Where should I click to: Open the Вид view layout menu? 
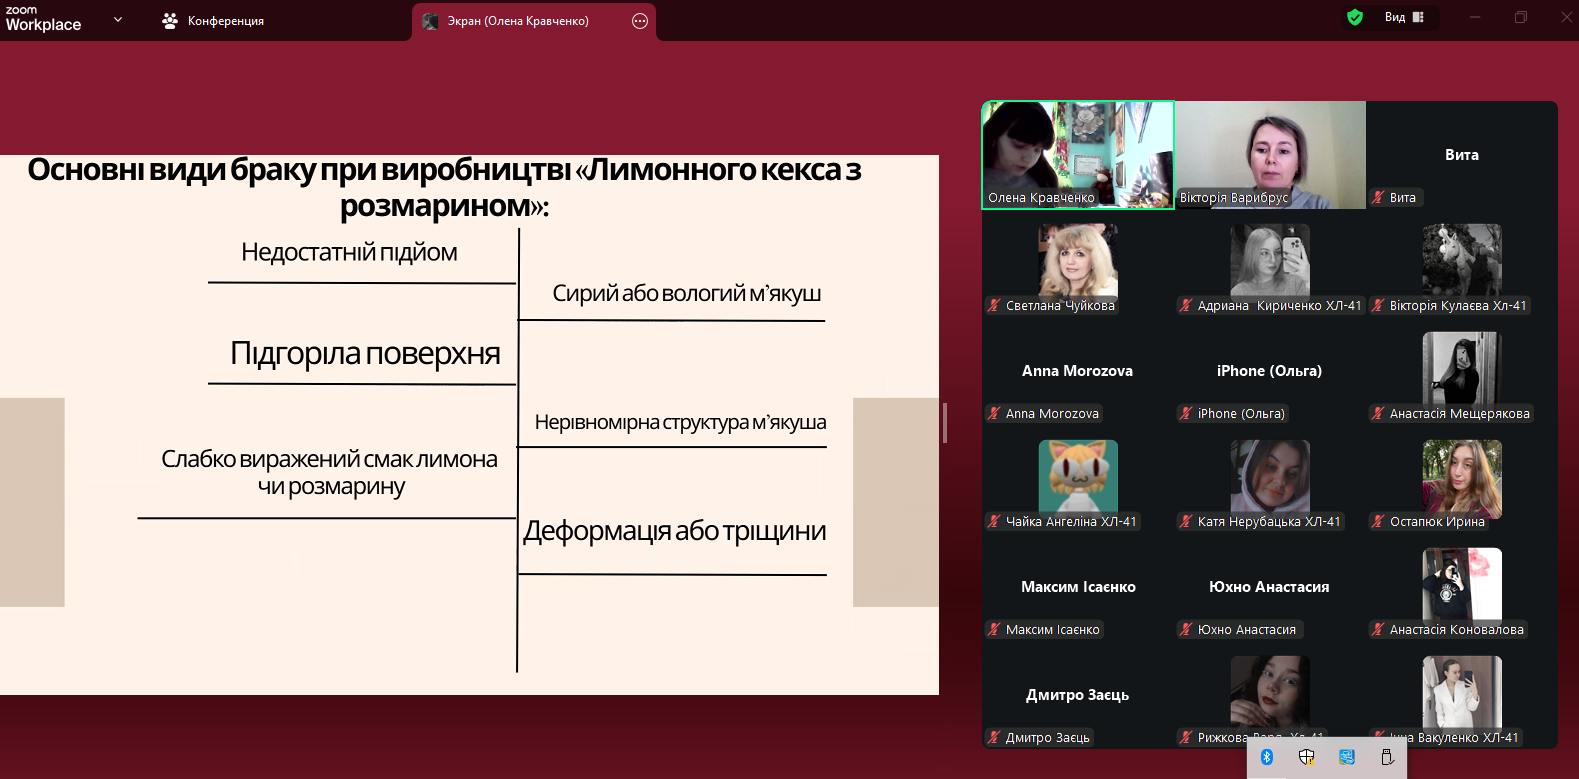click(1404, 17)
